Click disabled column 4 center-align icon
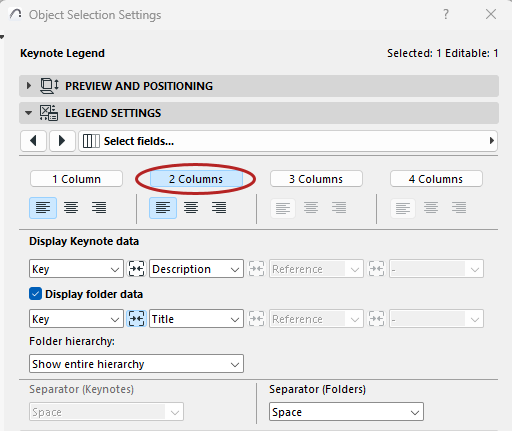 pos(431,208)
